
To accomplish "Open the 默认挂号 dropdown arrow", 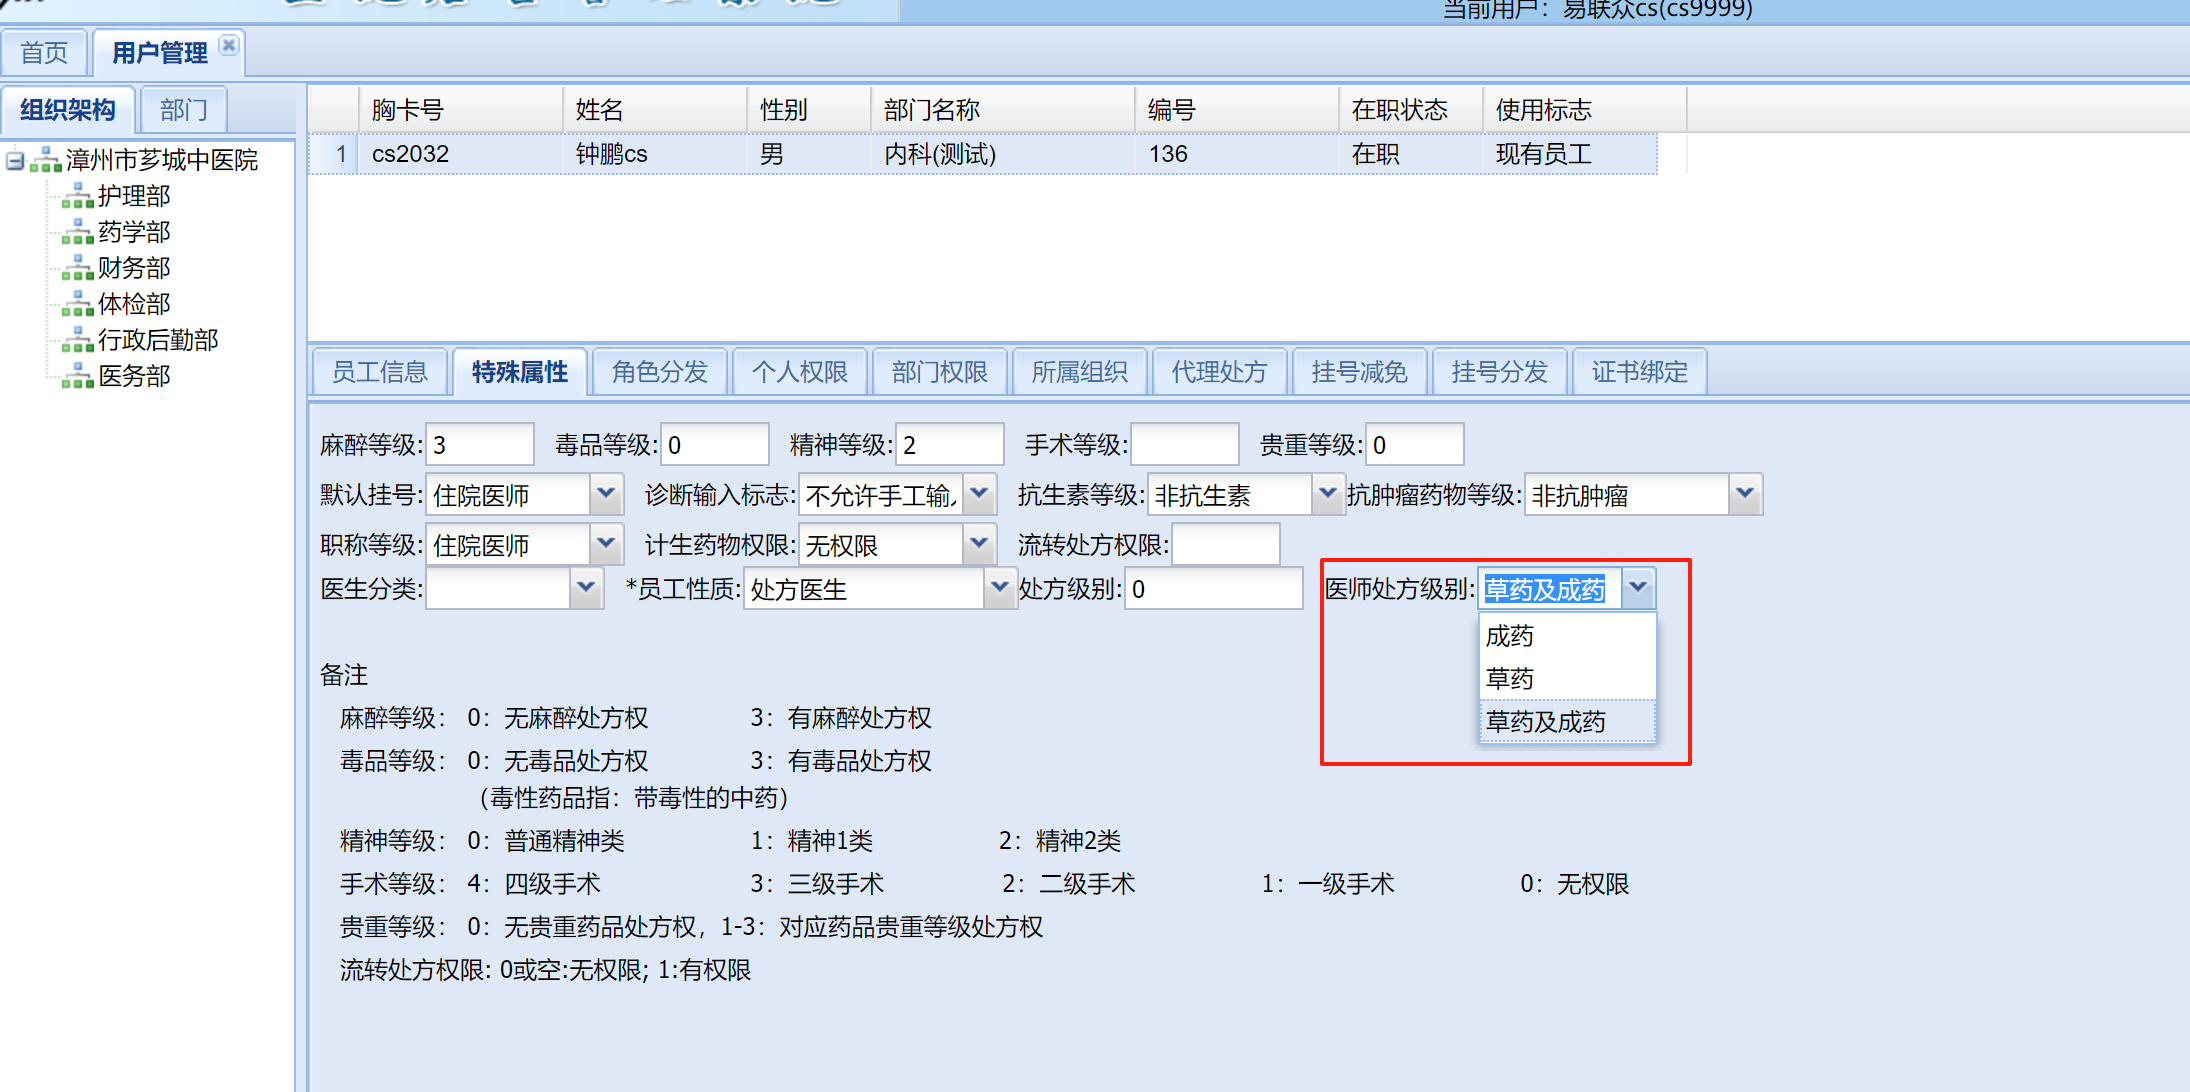I will point(605,494).
